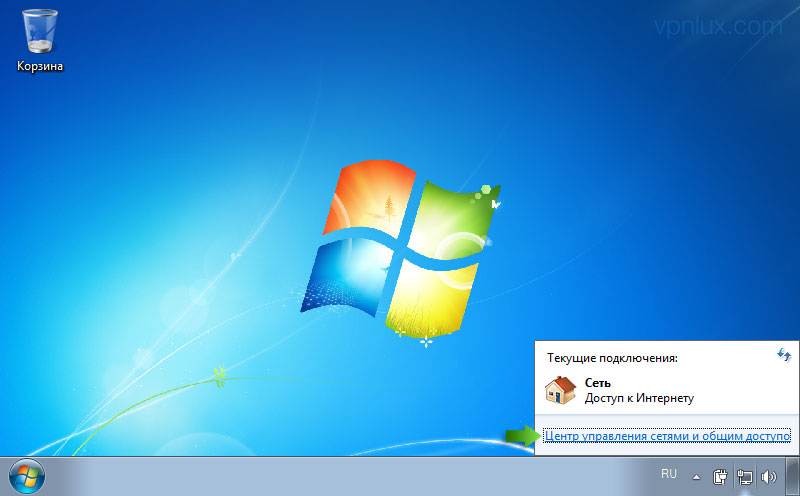Show hidden tray icons arrow
Screen dimensions: 800x496
(x=696, y=477)
